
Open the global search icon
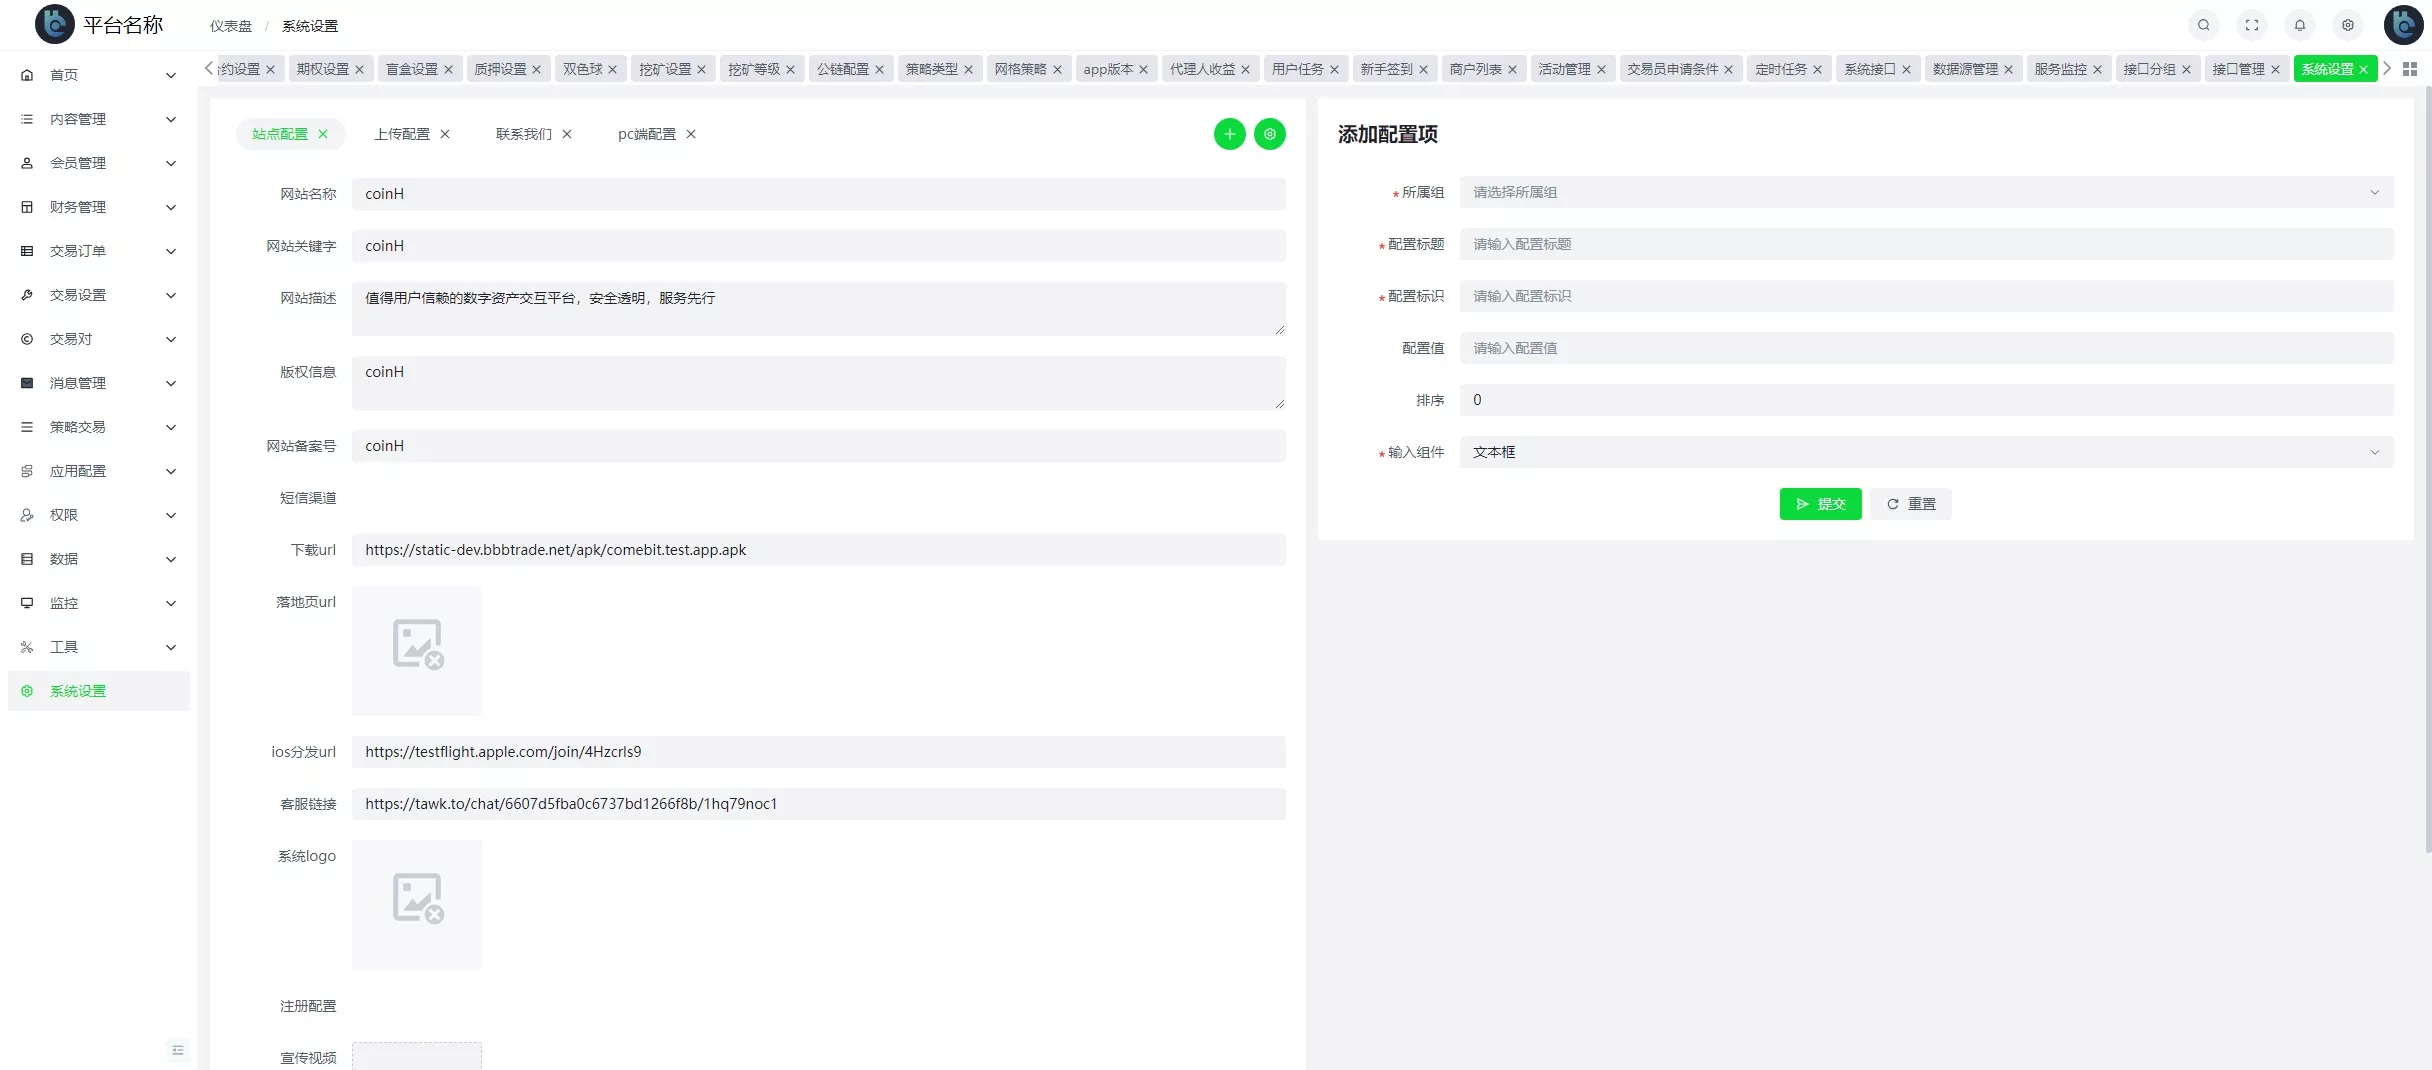2204,24
